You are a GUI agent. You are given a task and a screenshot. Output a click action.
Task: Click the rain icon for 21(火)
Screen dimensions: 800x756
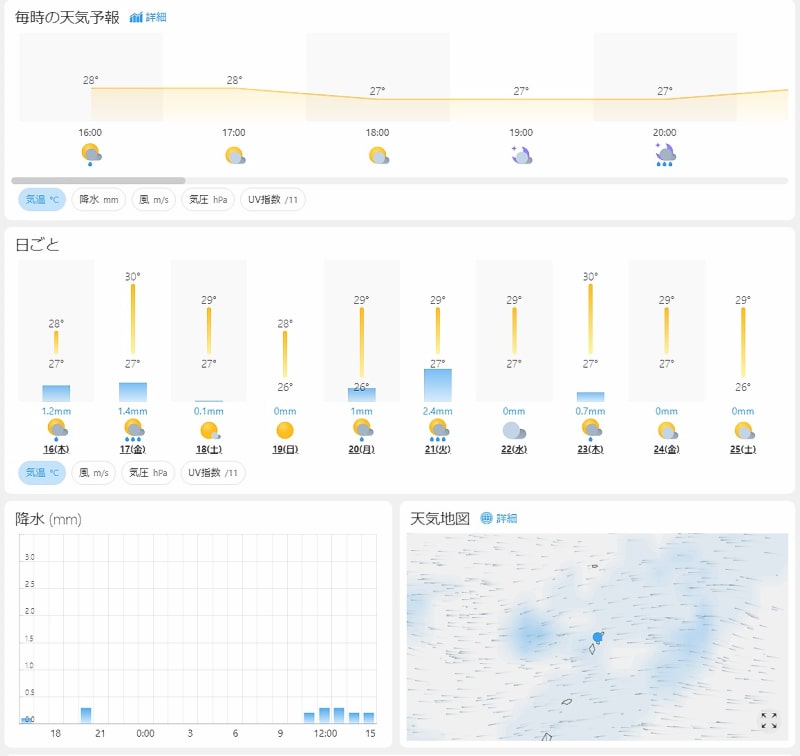click(x=437, y=430)
